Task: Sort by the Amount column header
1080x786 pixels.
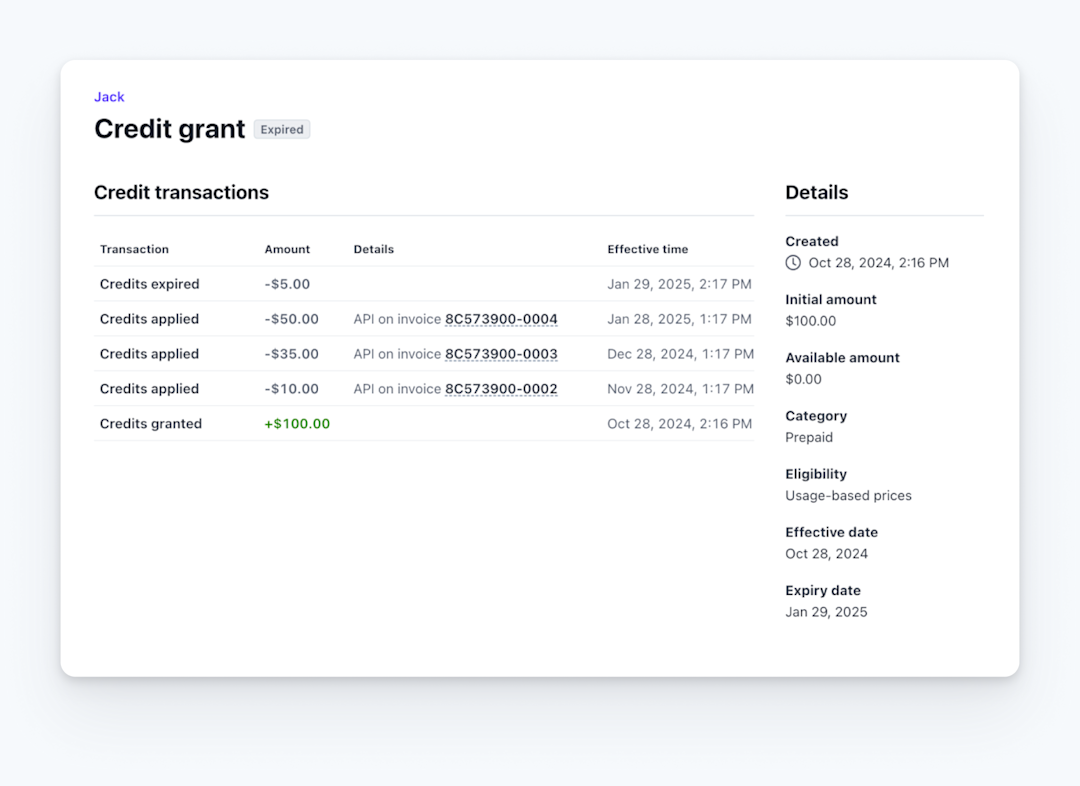Action: click(287, 249)
